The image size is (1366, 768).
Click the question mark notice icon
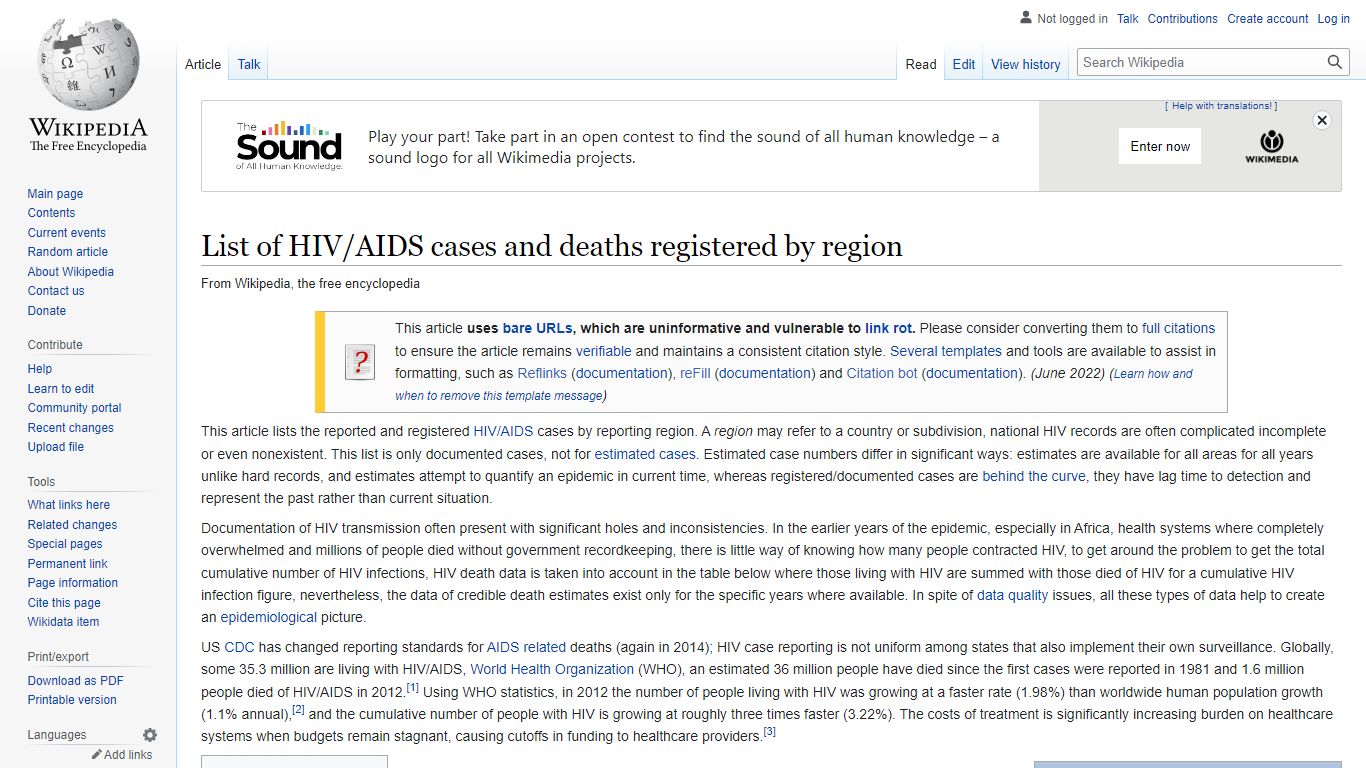tap(360, 362)
